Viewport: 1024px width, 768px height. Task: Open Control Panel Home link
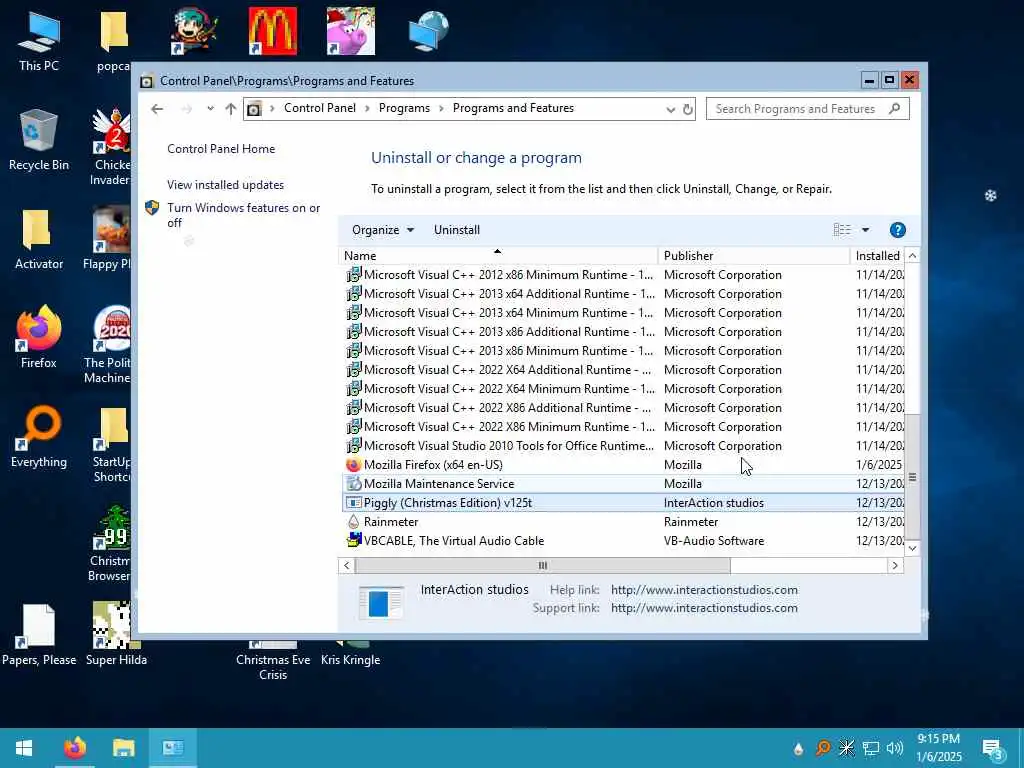221,149
